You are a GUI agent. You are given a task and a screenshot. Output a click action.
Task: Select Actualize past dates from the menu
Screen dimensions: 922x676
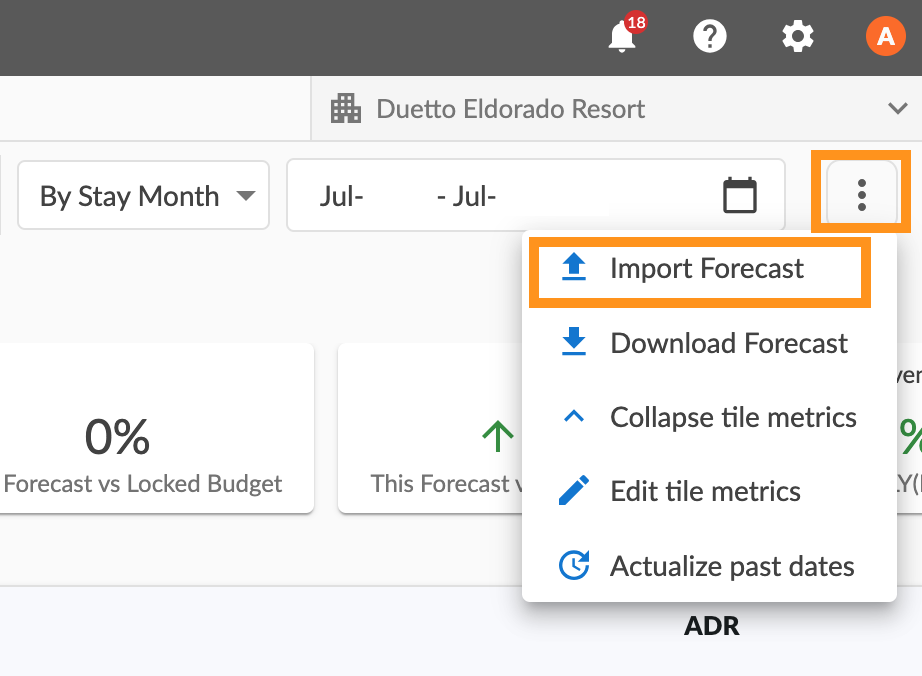[730, 565]
